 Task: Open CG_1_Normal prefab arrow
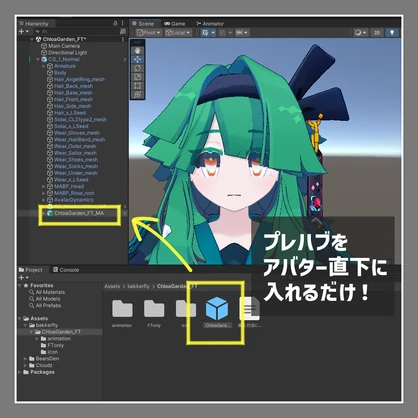click(x=125, y=59)
